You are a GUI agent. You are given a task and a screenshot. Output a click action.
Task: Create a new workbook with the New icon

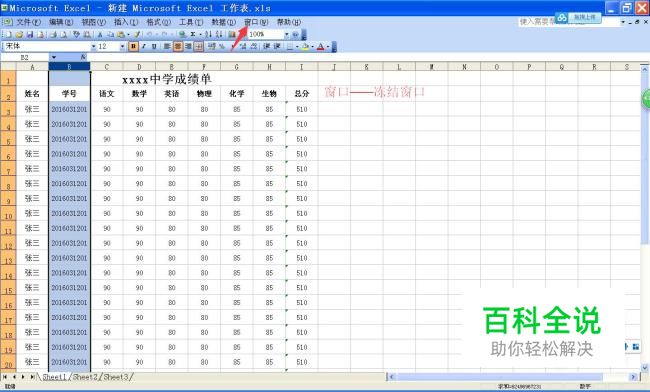(x=8, y=34)
